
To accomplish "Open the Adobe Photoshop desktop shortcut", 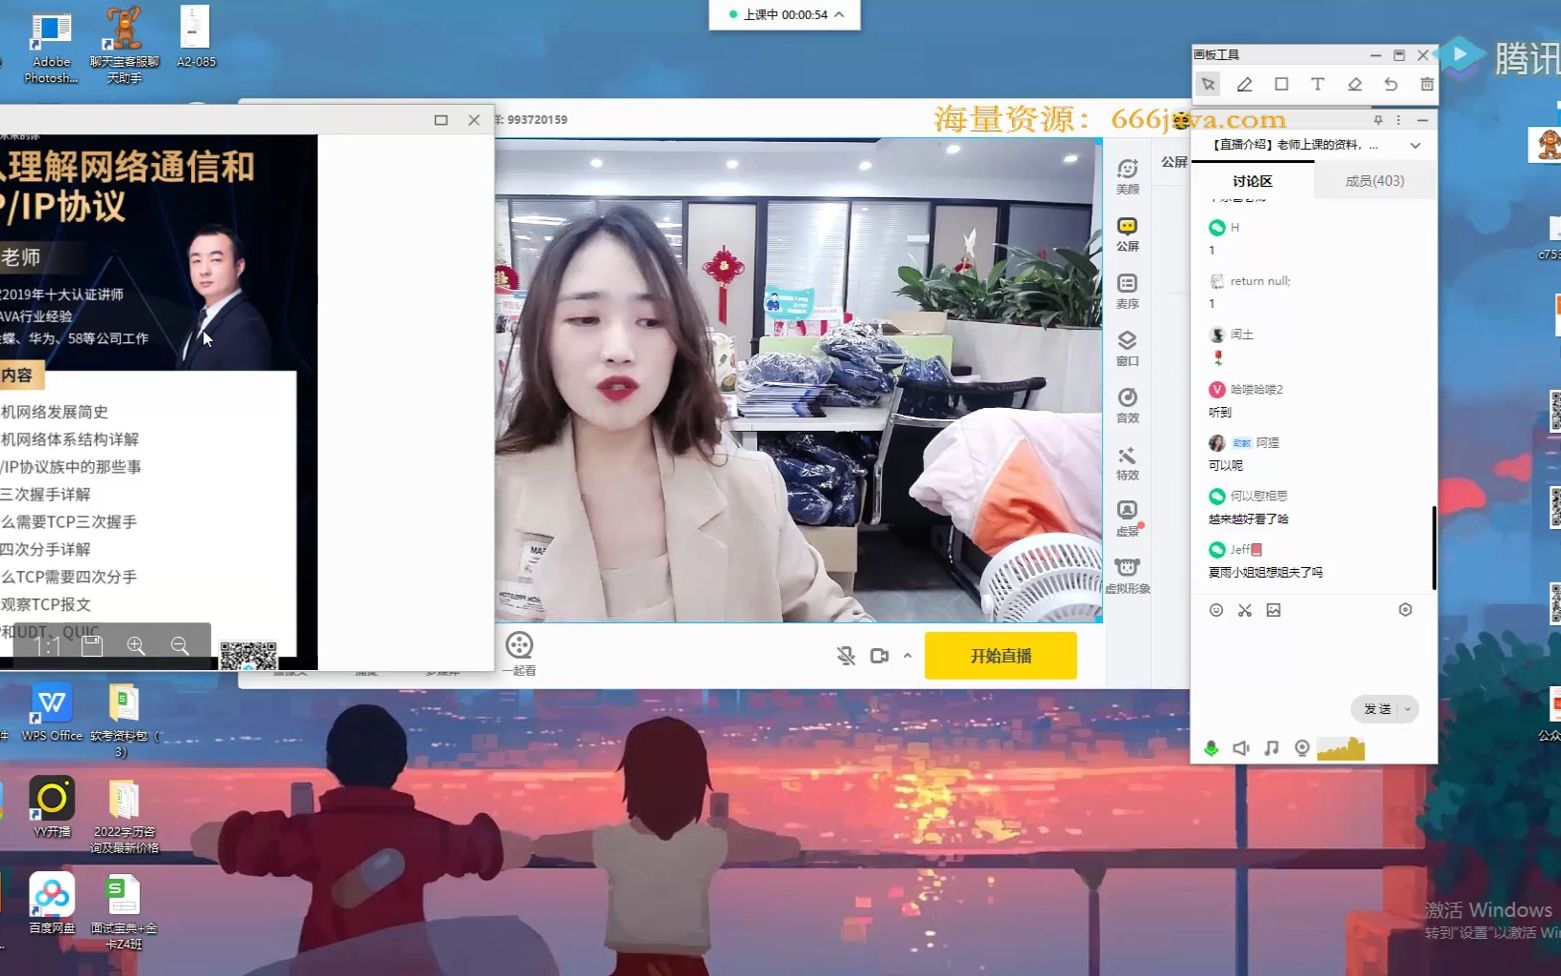I will pyautogui.click(x=50, y=46).
